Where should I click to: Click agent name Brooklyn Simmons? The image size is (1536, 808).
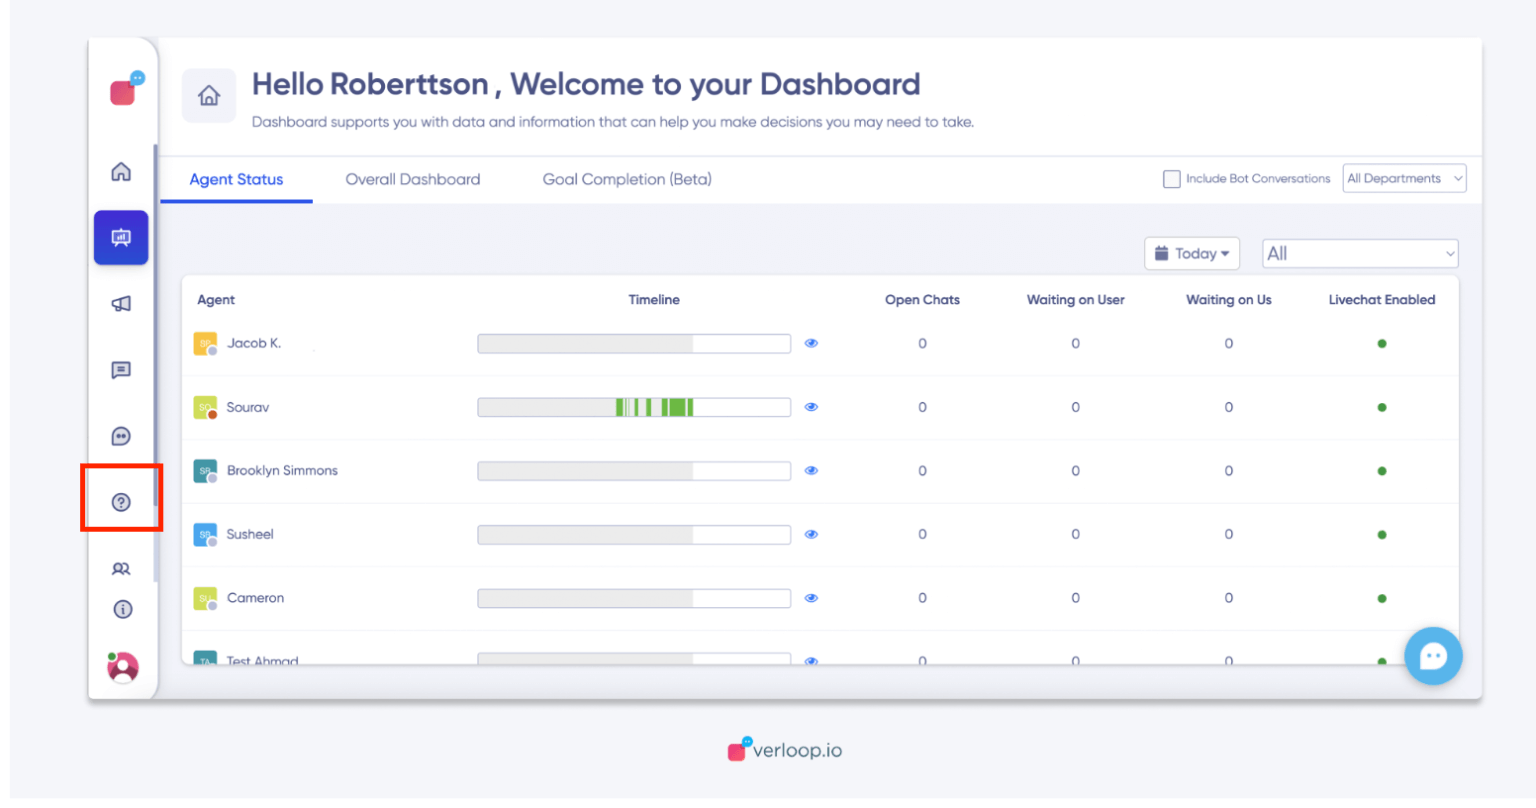(x=282, y=471)
